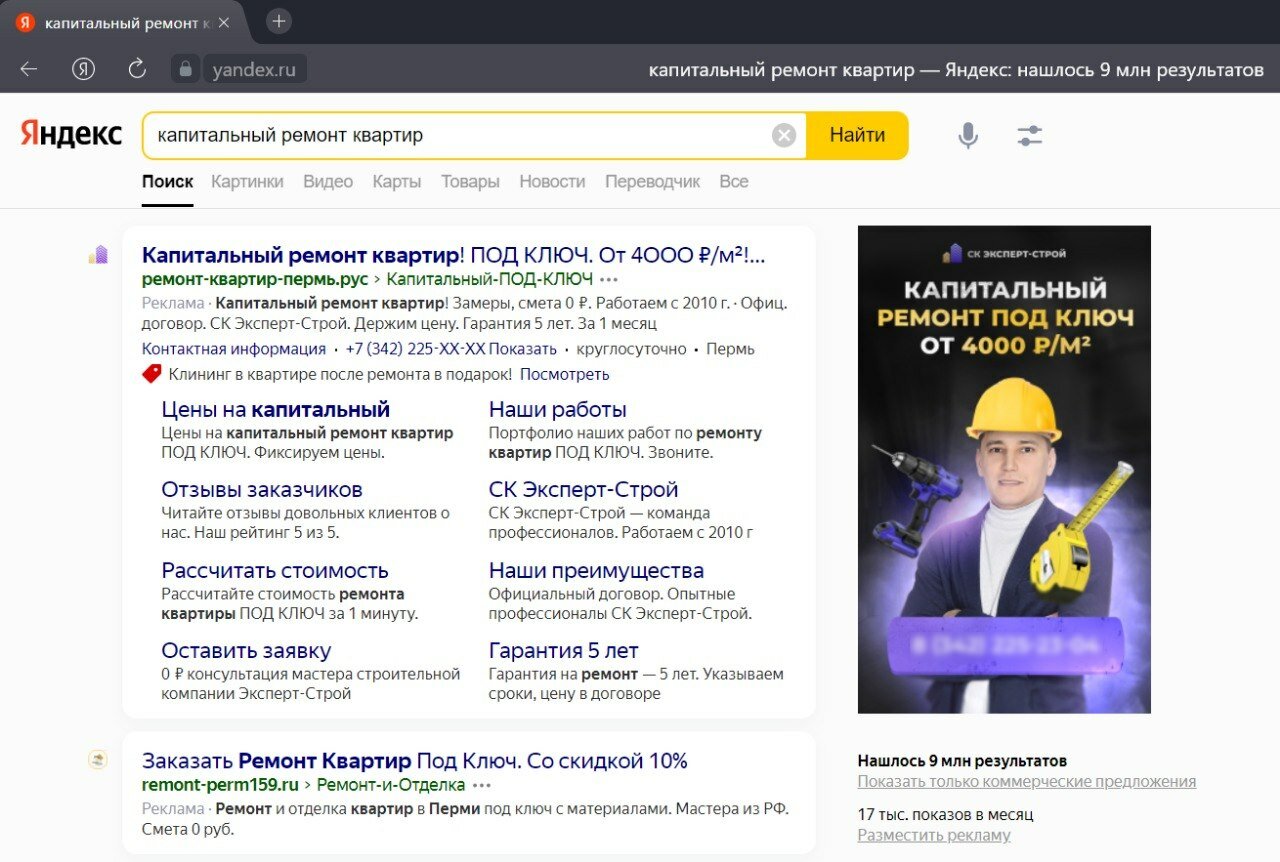
Task: Switch to the Видео tab
Action: (328, 182)
